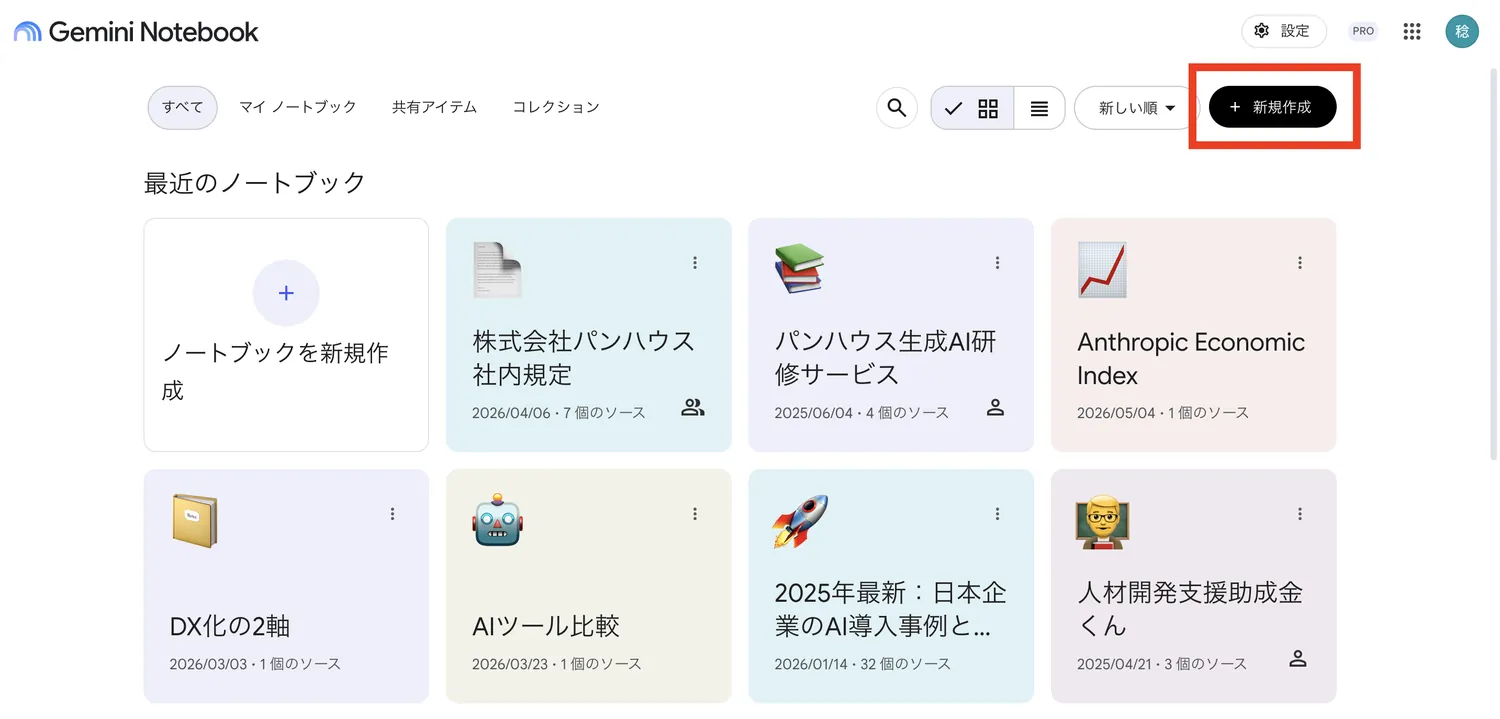Screen dimensions: 1500x719
Task: Select the 共有アイテム tab
Action: coord(434,107)
